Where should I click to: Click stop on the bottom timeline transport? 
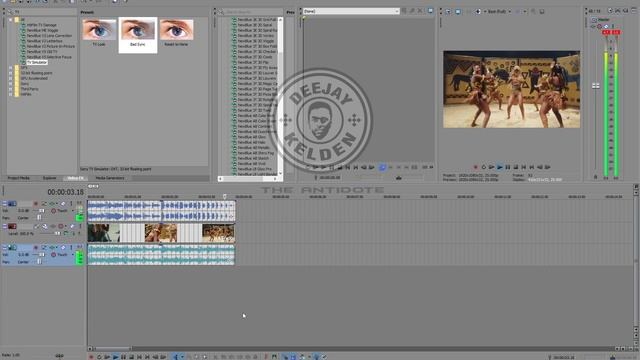click(x=131, y=357)
